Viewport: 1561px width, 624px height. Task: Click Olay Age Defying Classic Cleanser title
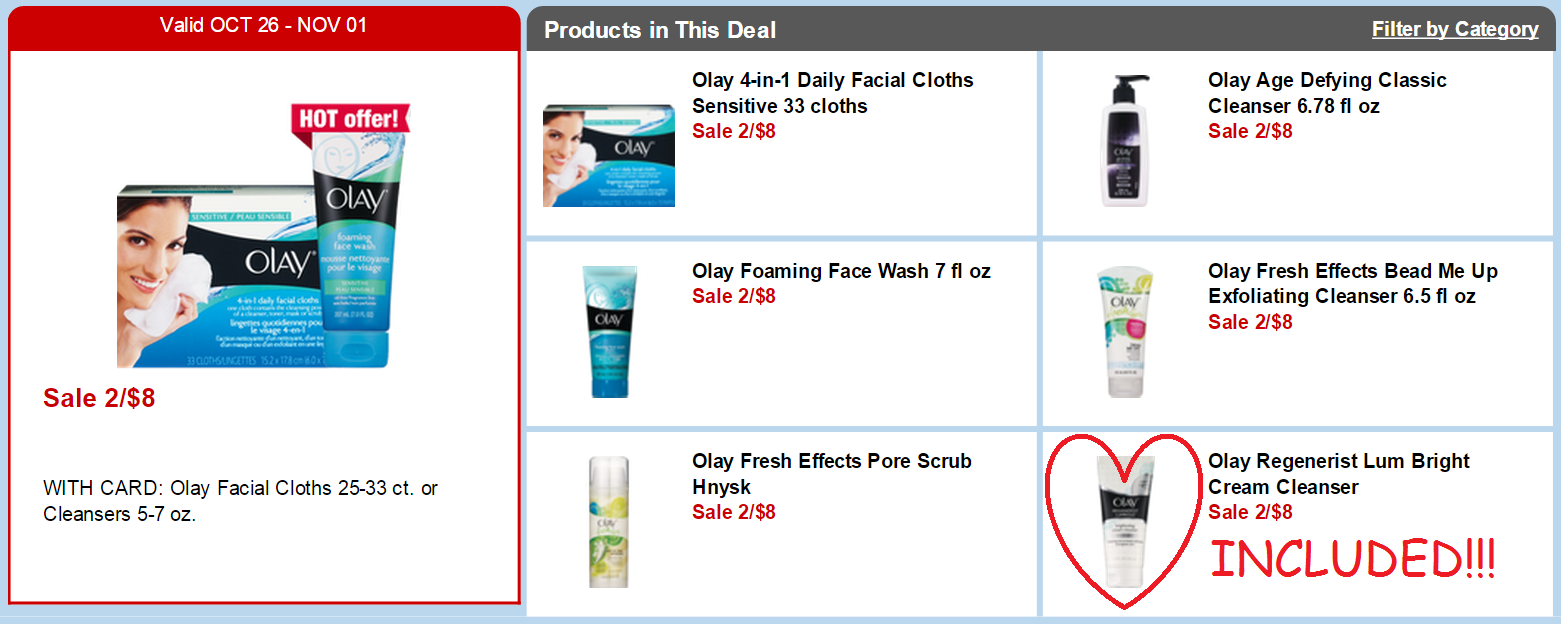(x=1327, y=93)
